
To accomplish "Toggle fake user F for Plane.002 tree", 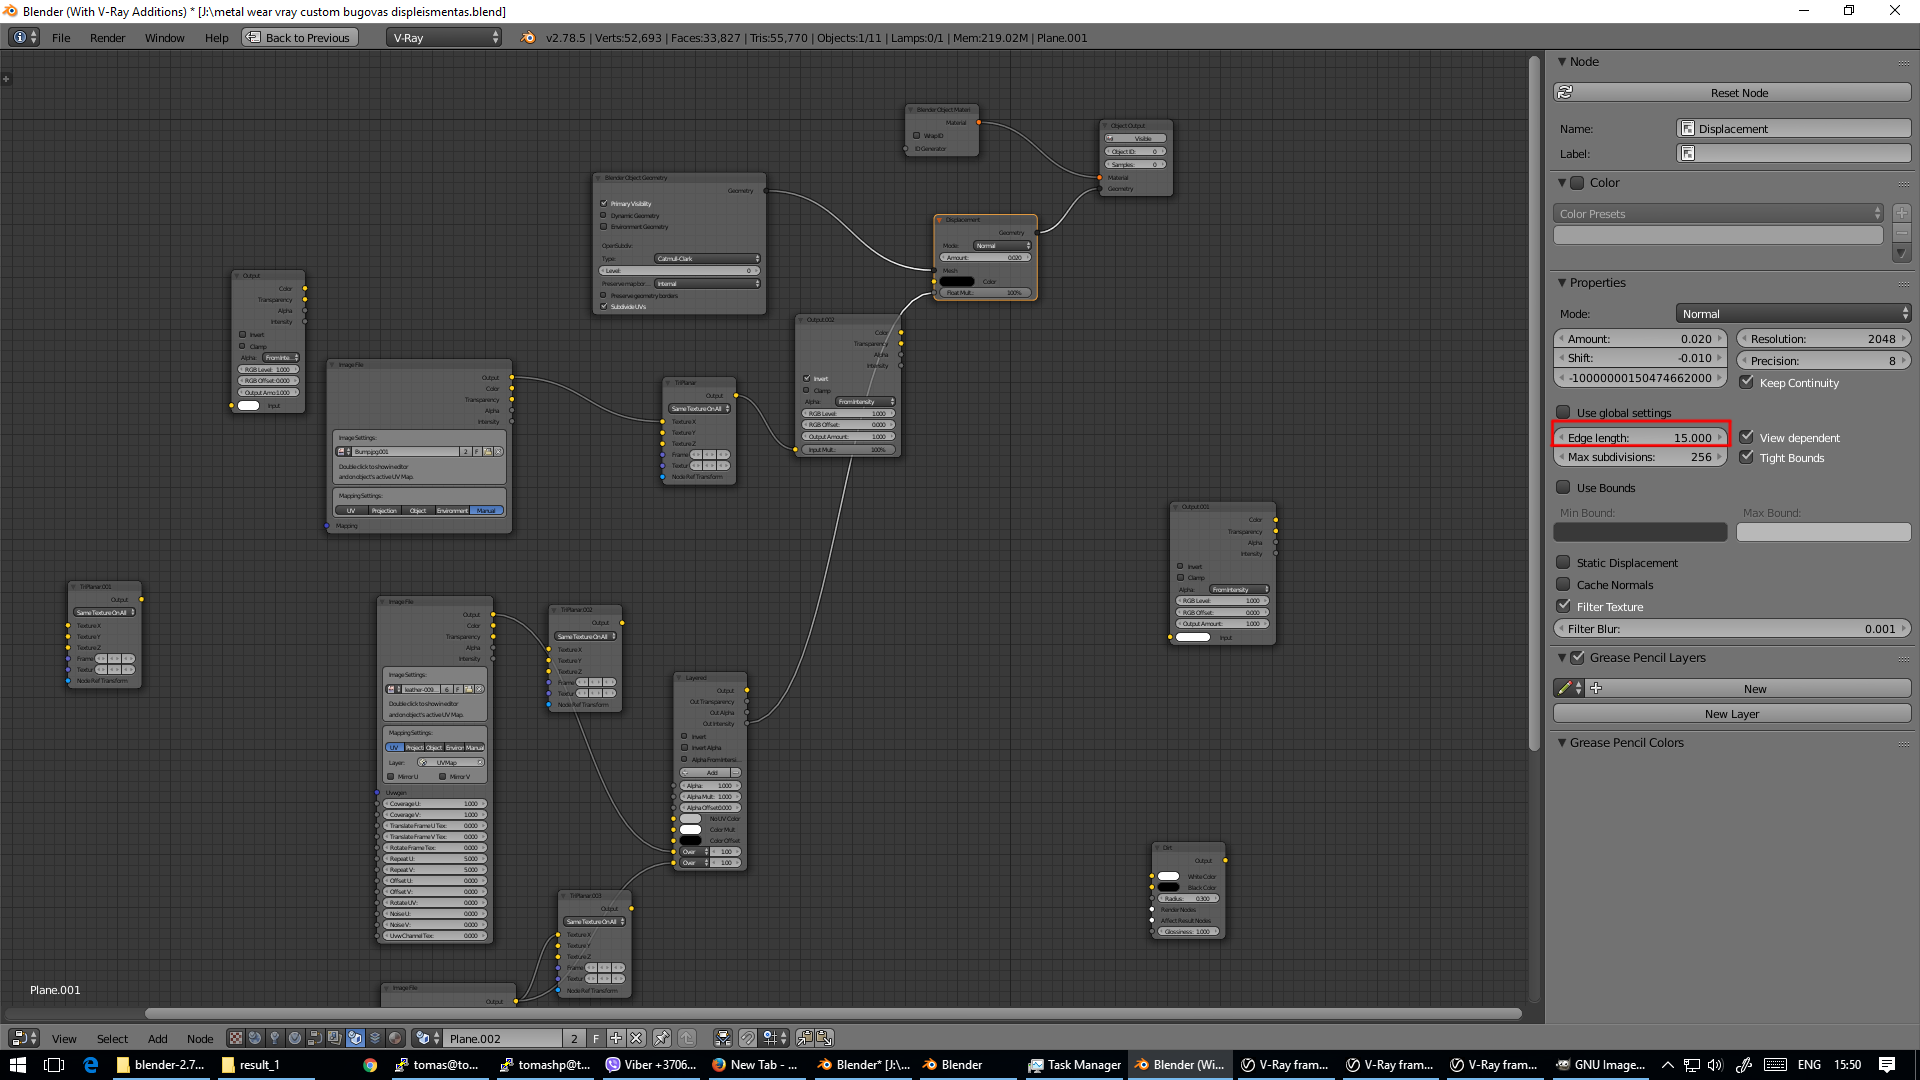I will pyautogui.click(x=596, y=1038).
